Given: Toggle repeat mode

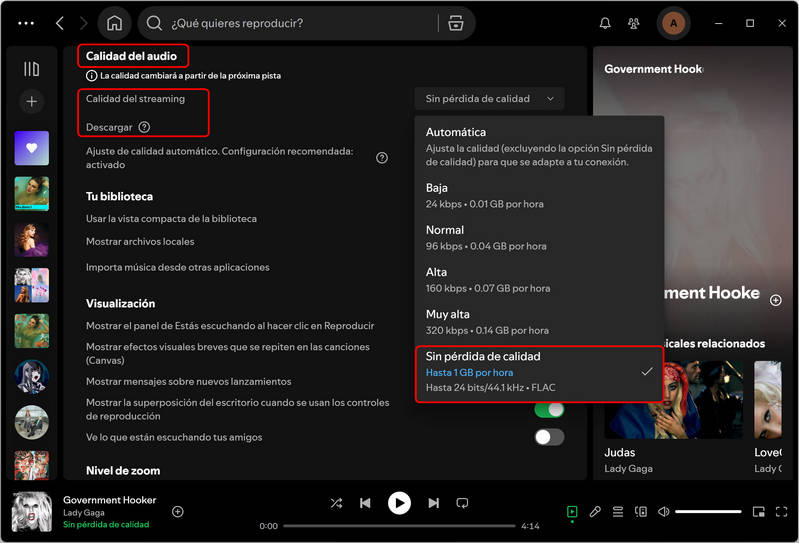Looking at the screenshot, I should [462, 503].
